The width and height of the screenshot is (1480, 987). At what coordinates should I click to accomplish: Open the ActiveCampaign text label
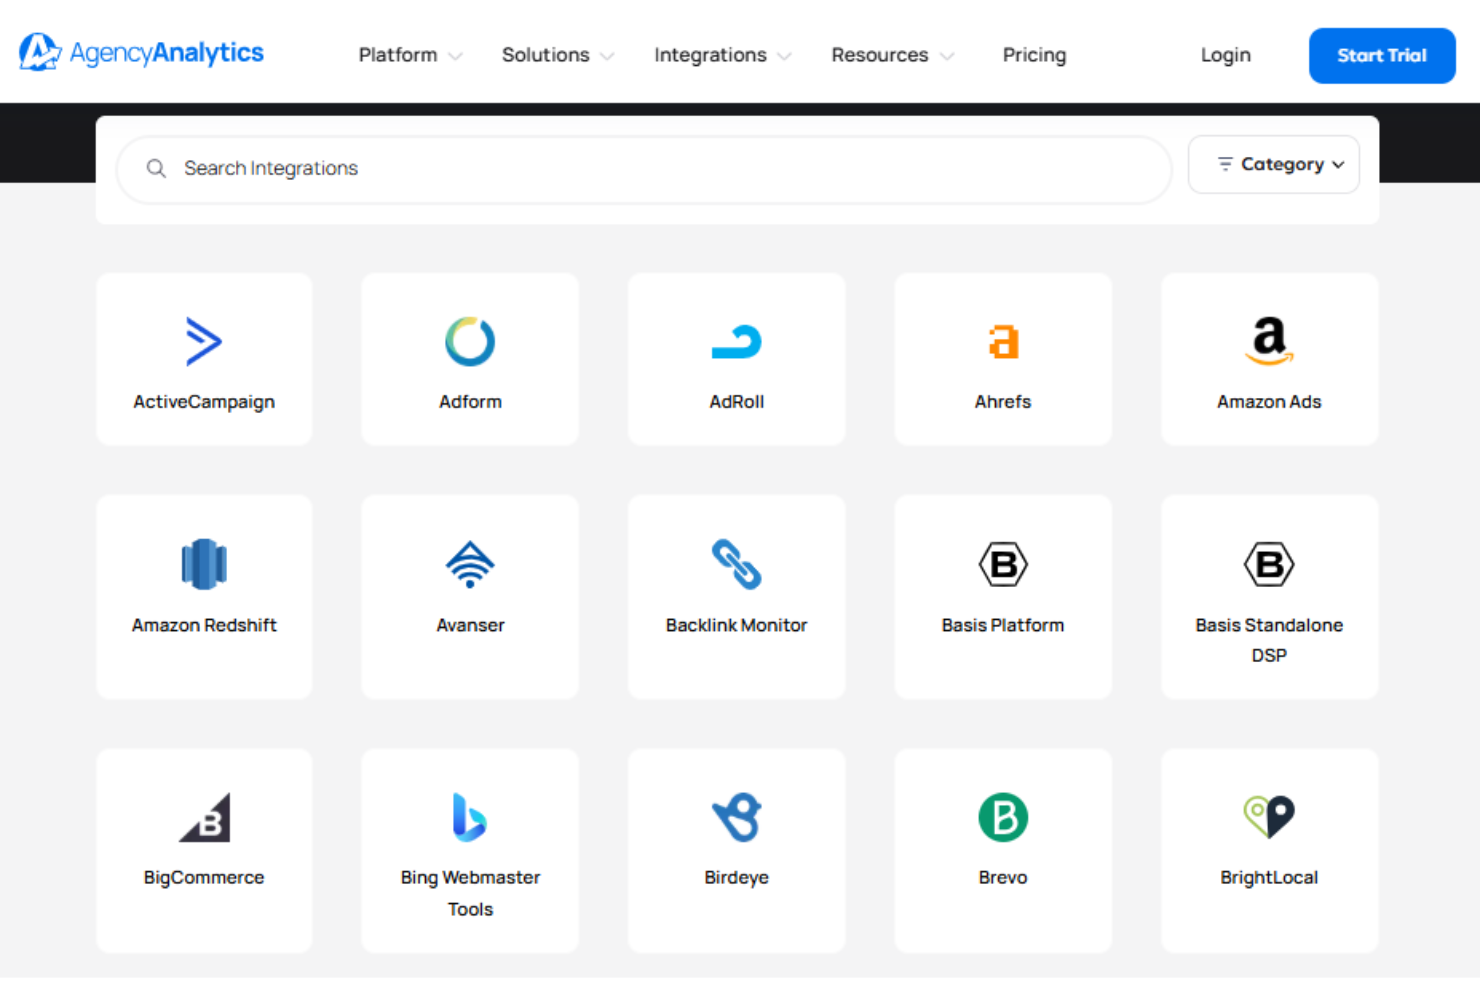(204, 401)
